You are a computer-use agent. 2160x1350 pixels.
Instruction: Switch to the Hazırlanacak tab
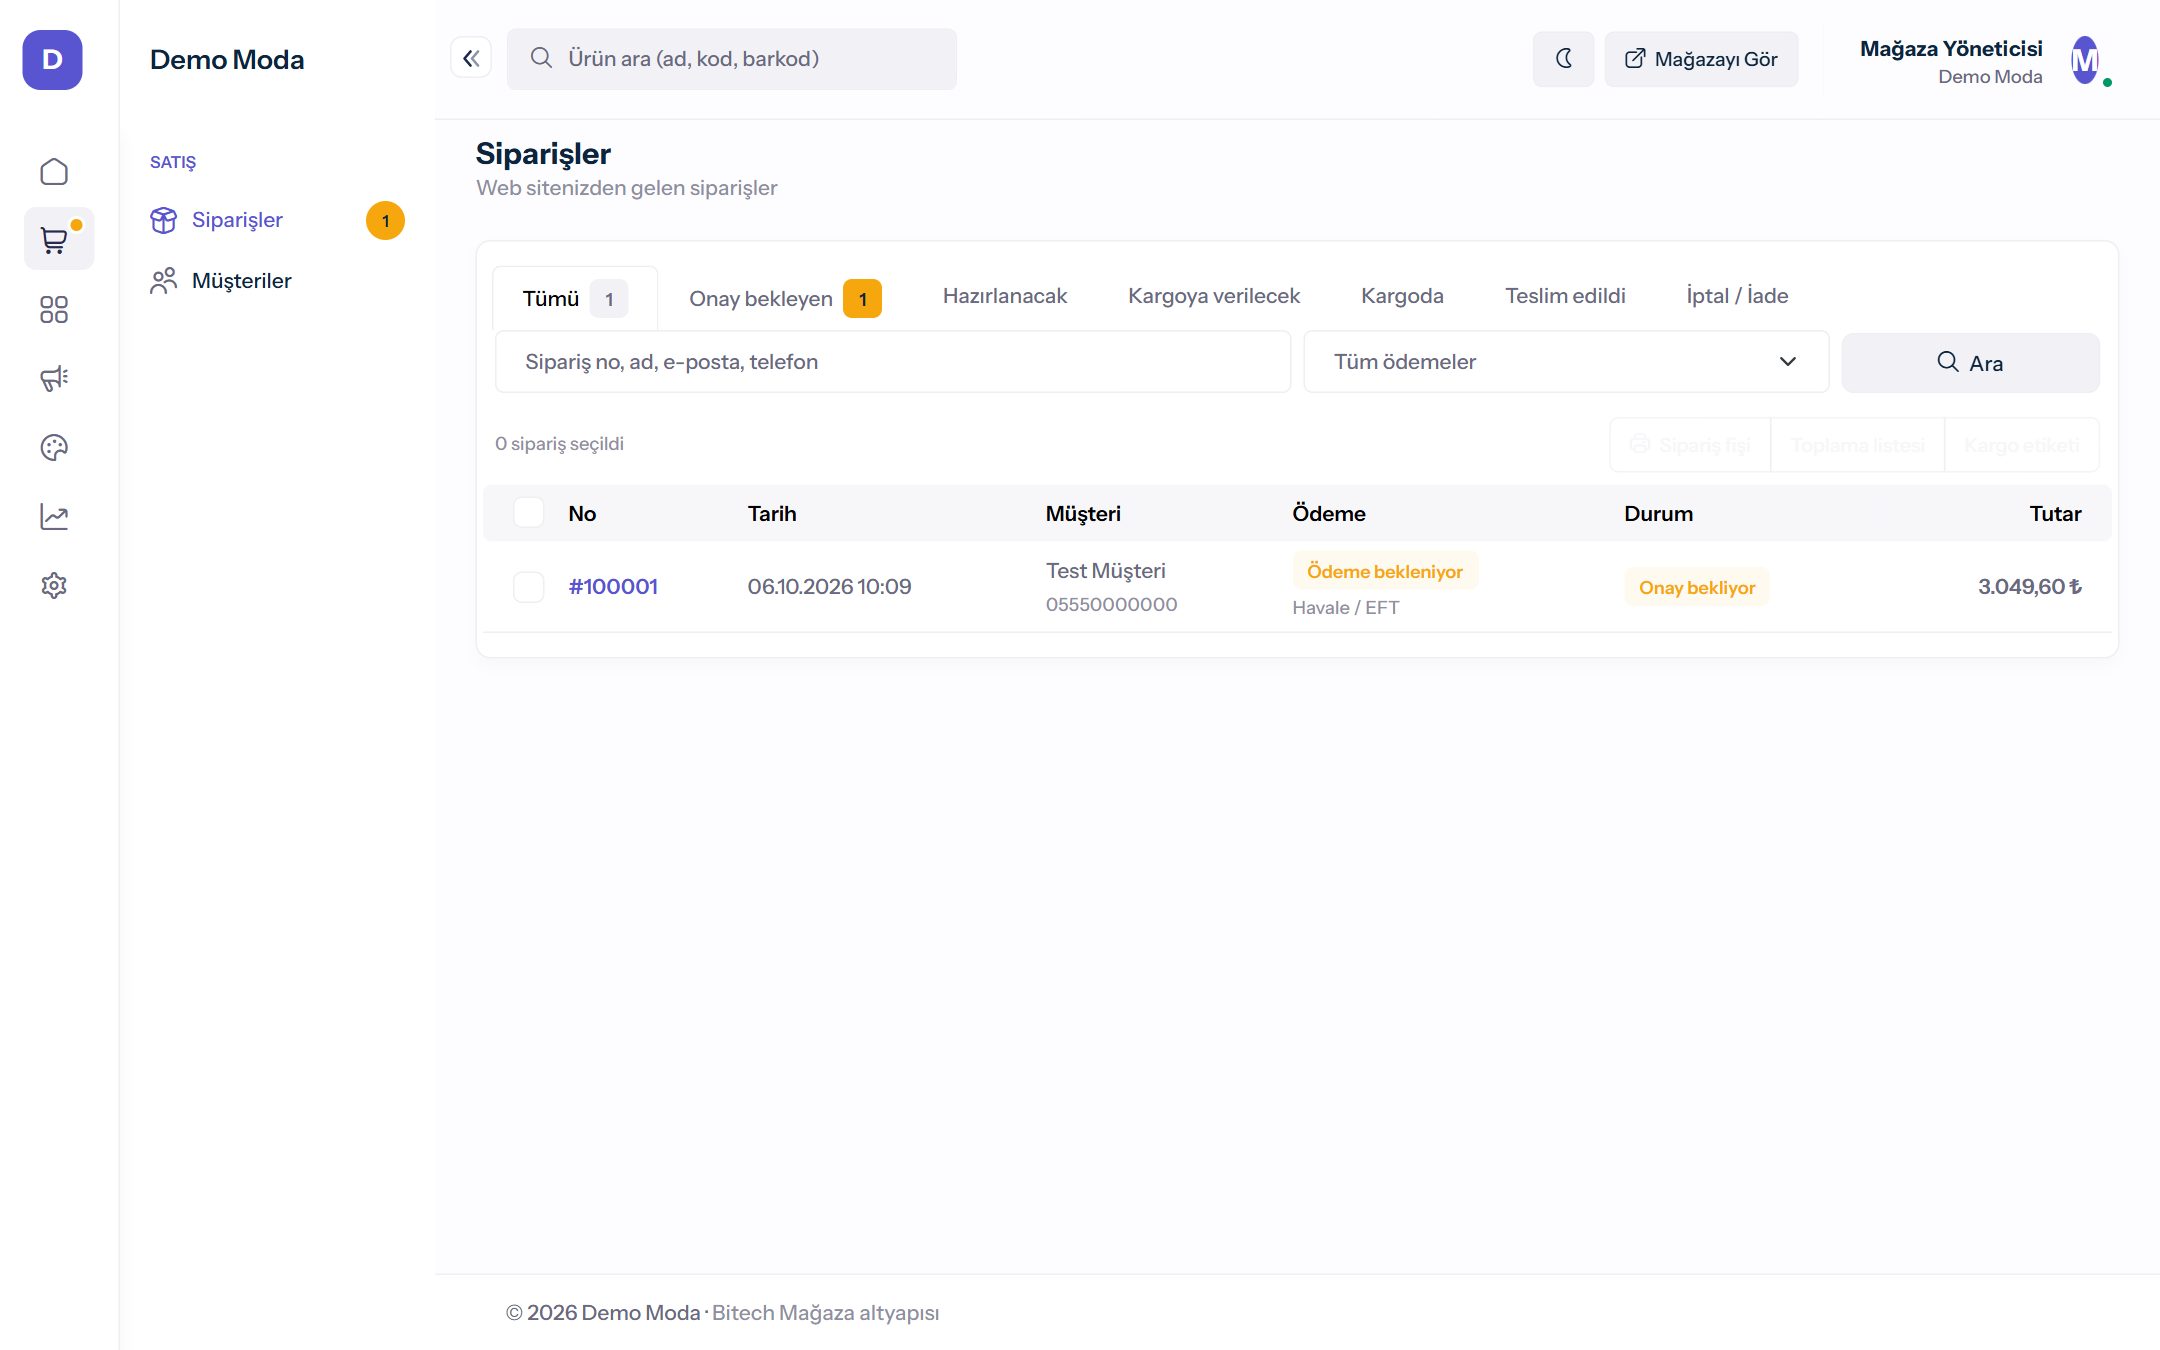1005,296
